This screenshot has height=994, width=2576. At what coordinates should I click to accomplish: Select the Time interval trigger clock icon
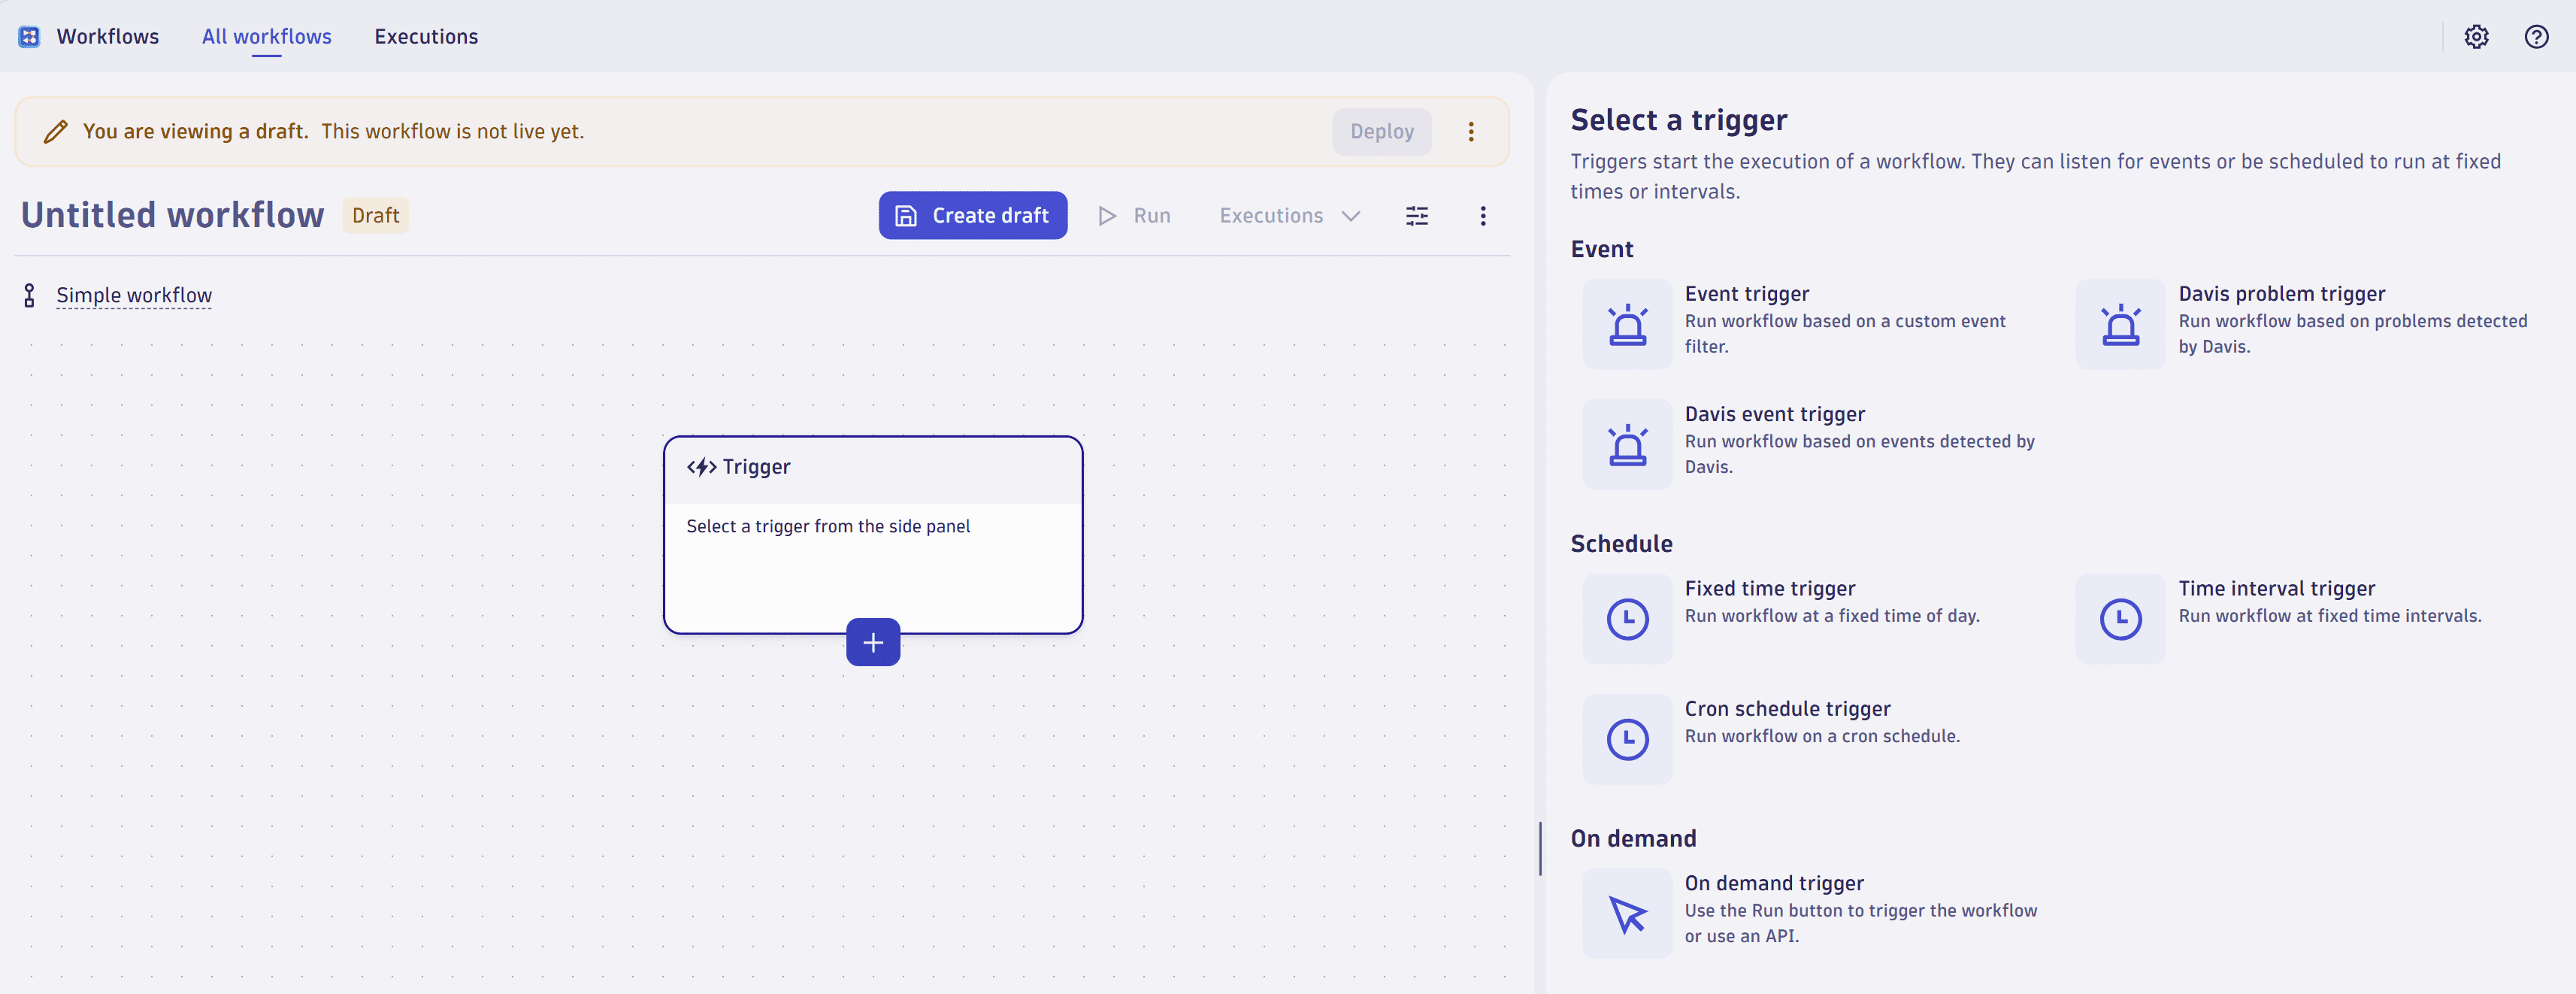(2120, 619)
